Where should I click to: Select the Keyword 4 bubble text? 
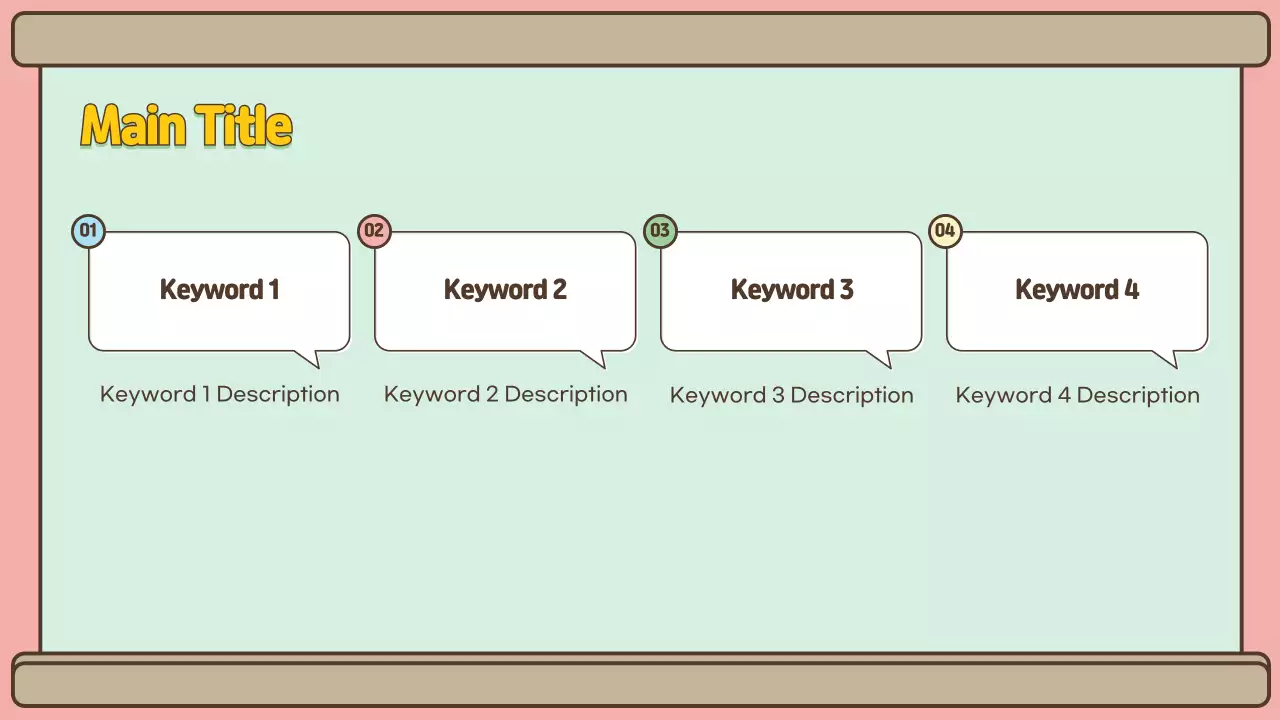click(1077, 290)
